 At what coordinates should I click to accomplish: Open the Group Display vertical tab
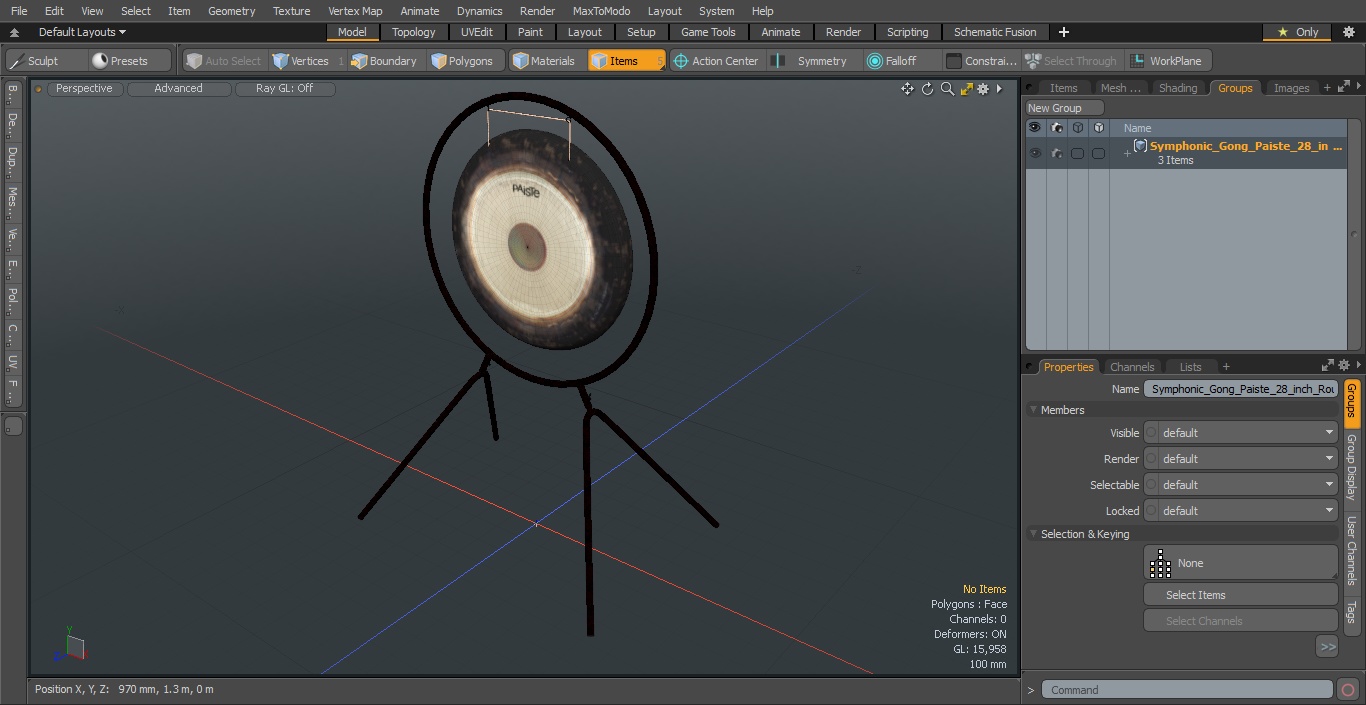[1351, 467]
